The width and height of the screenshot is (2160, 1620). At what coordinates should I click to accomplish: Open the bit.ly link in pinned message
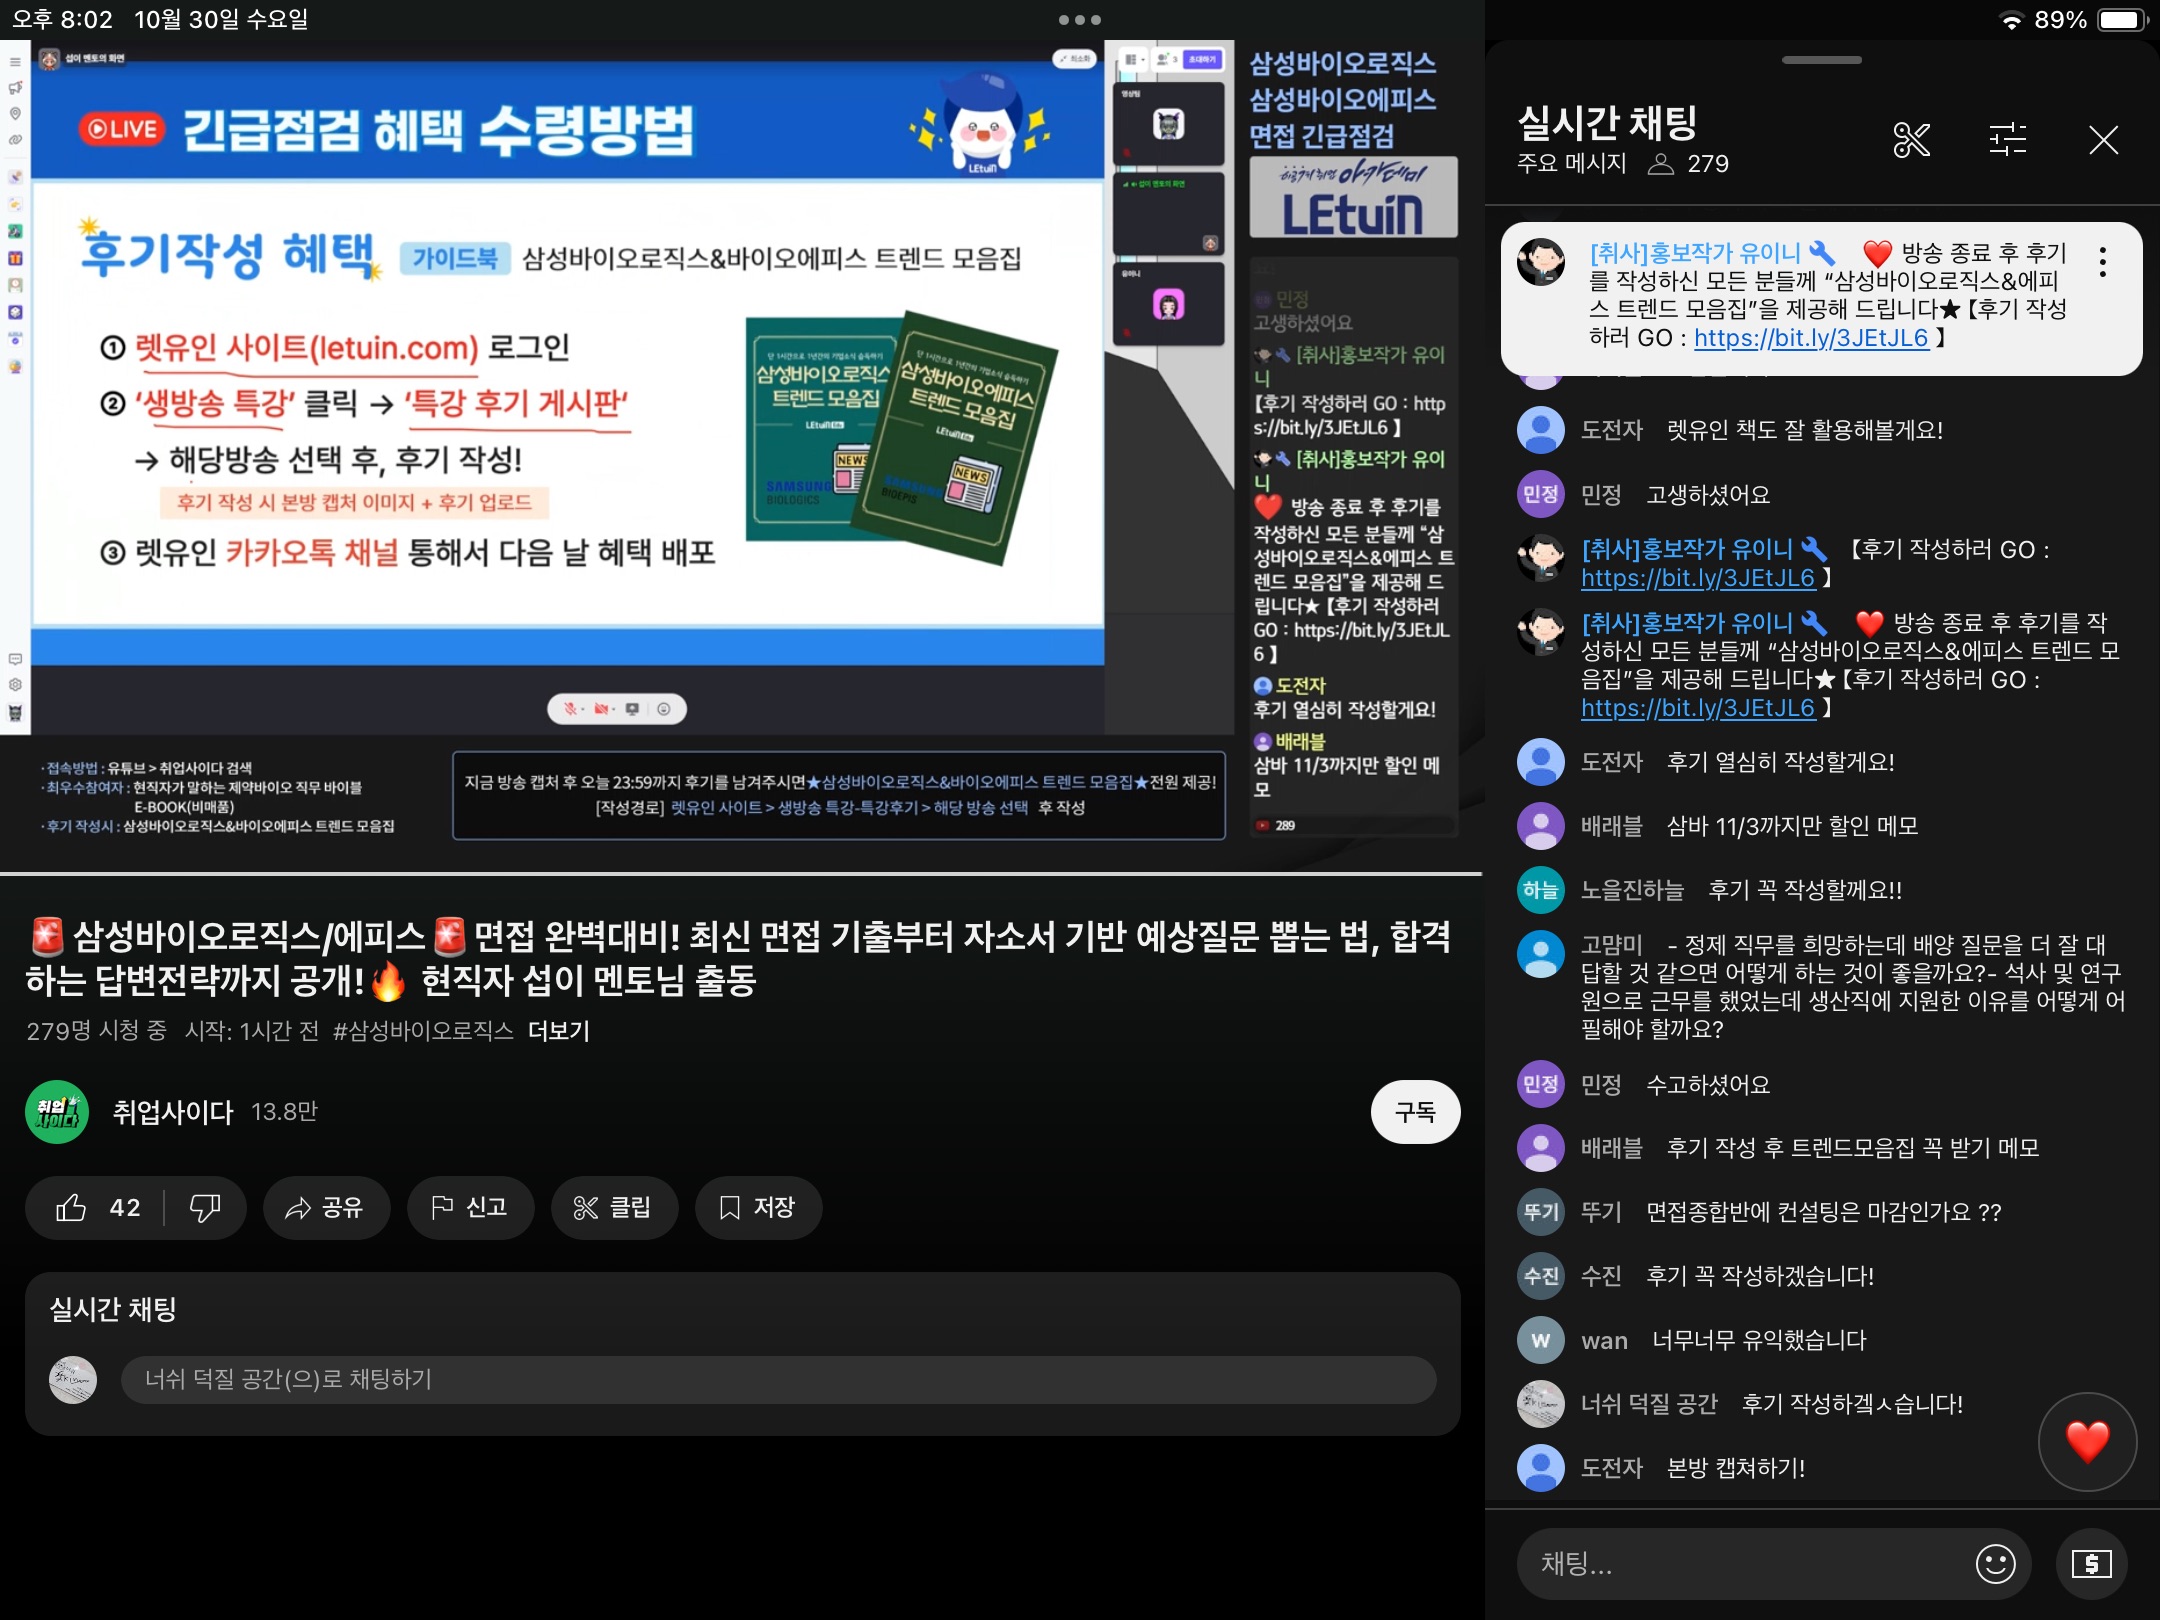tap(1810, 338)
